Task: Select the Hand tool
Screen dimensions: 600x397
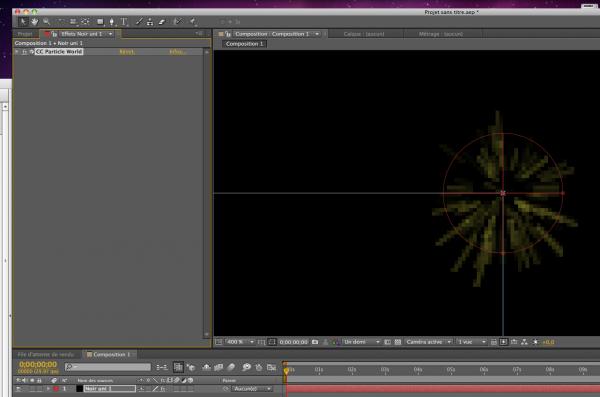Action: (x=35, y=22)
